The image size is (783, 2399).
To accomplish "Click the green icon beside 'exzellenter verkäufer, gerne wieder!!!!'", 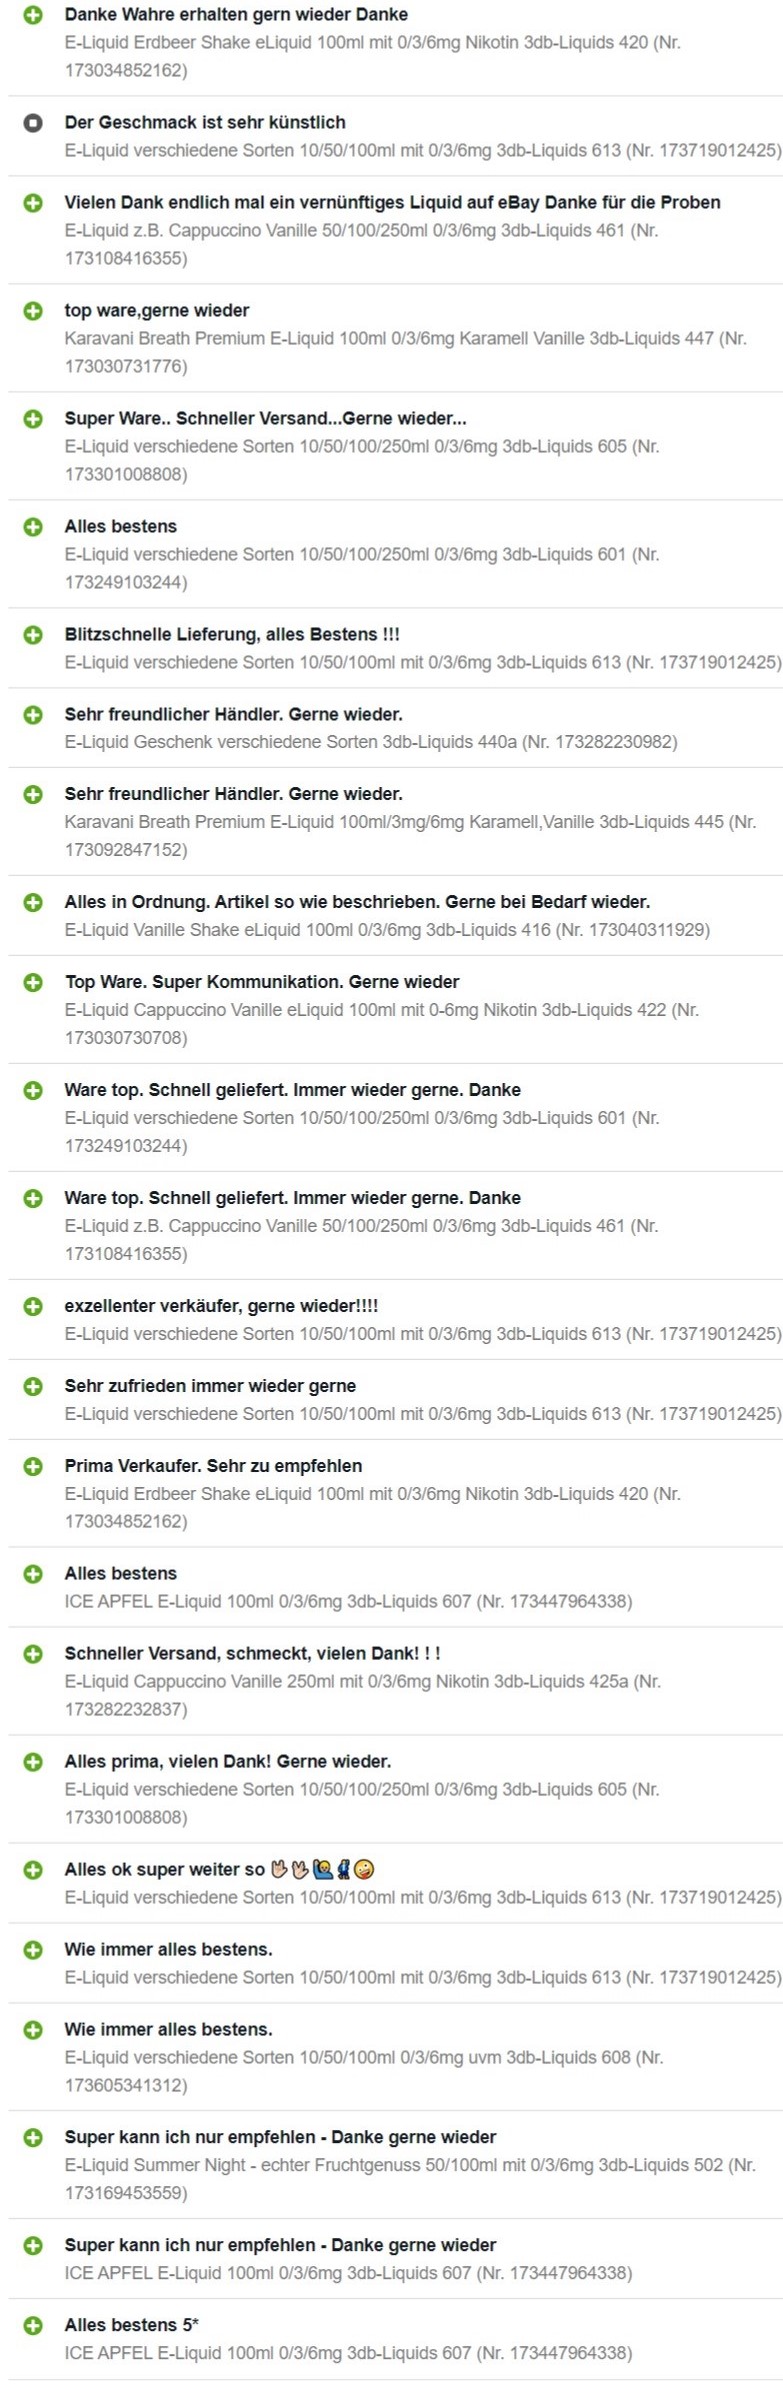I will click(33, 1306).
